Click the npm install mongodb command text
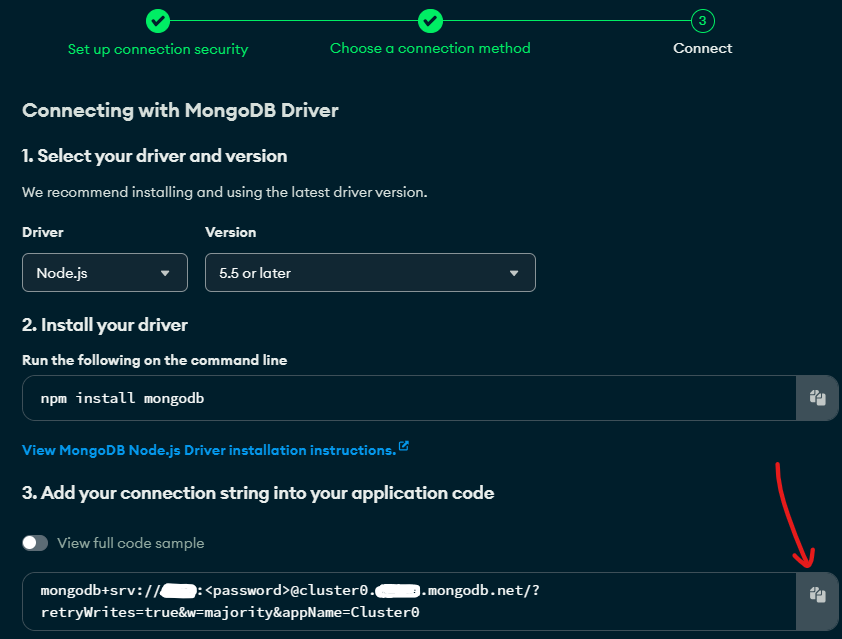The width and height of the screenshot is (842, 639). [122, 398]
